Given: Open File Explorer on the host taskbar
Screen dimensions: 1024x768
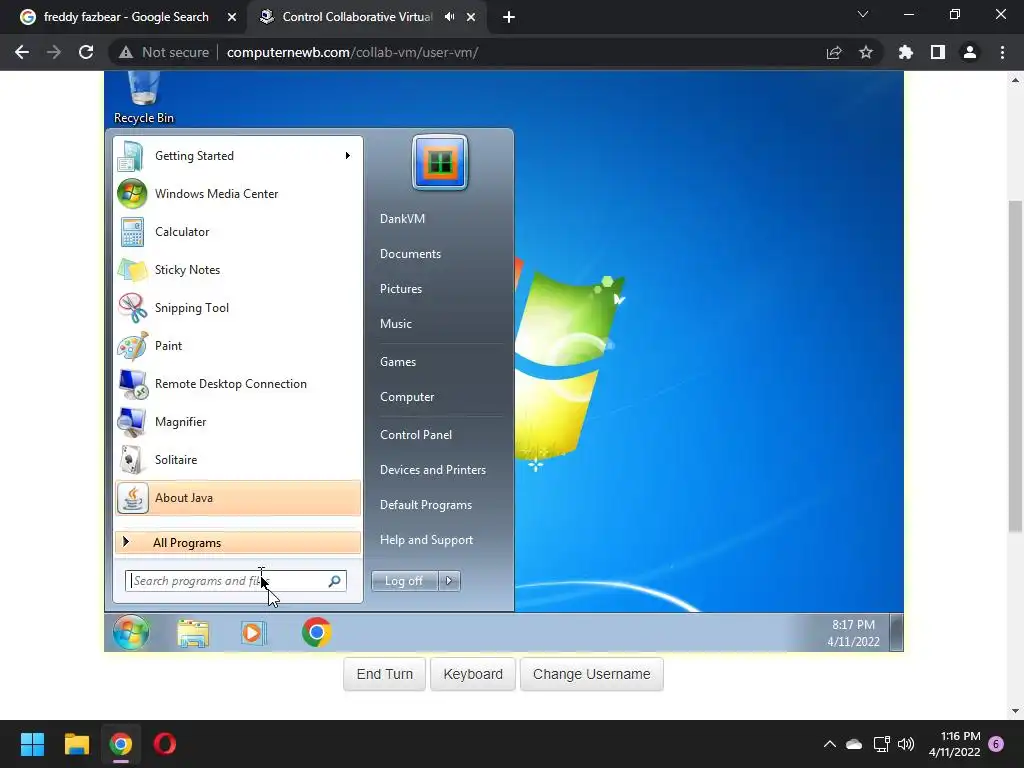Looking at the screenshot, I should point(76,744).
